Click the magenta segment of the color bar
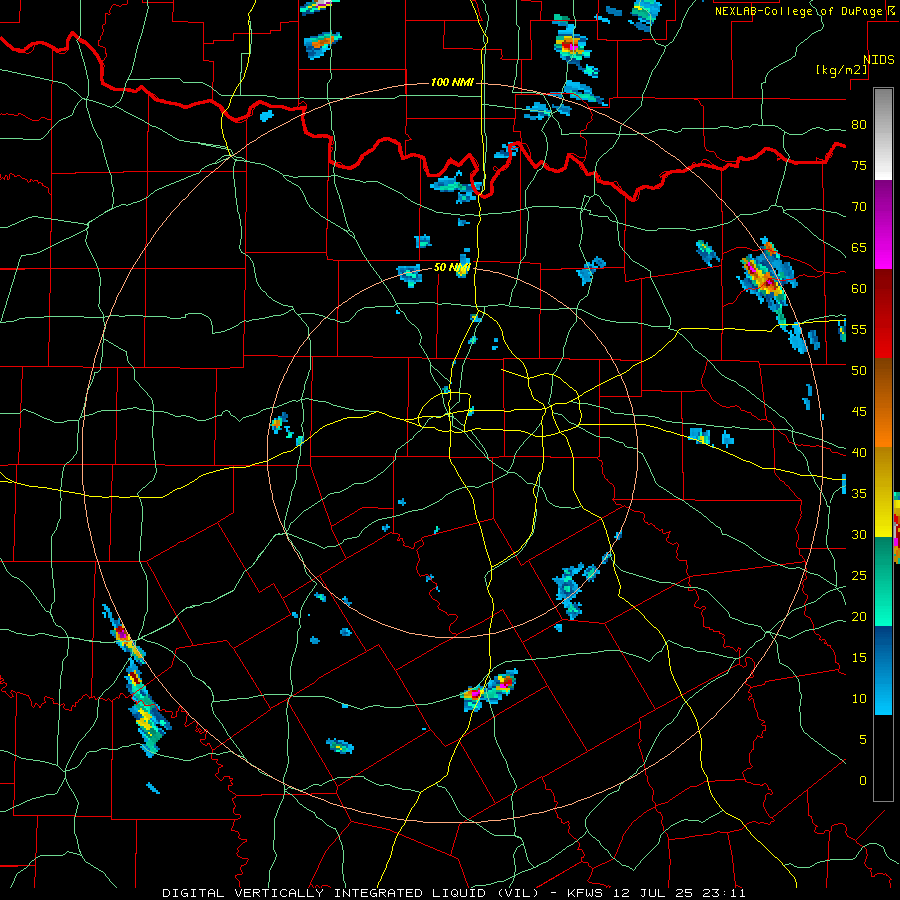The height and width of the screenshot is (900, 900). [x=883, y=224]
